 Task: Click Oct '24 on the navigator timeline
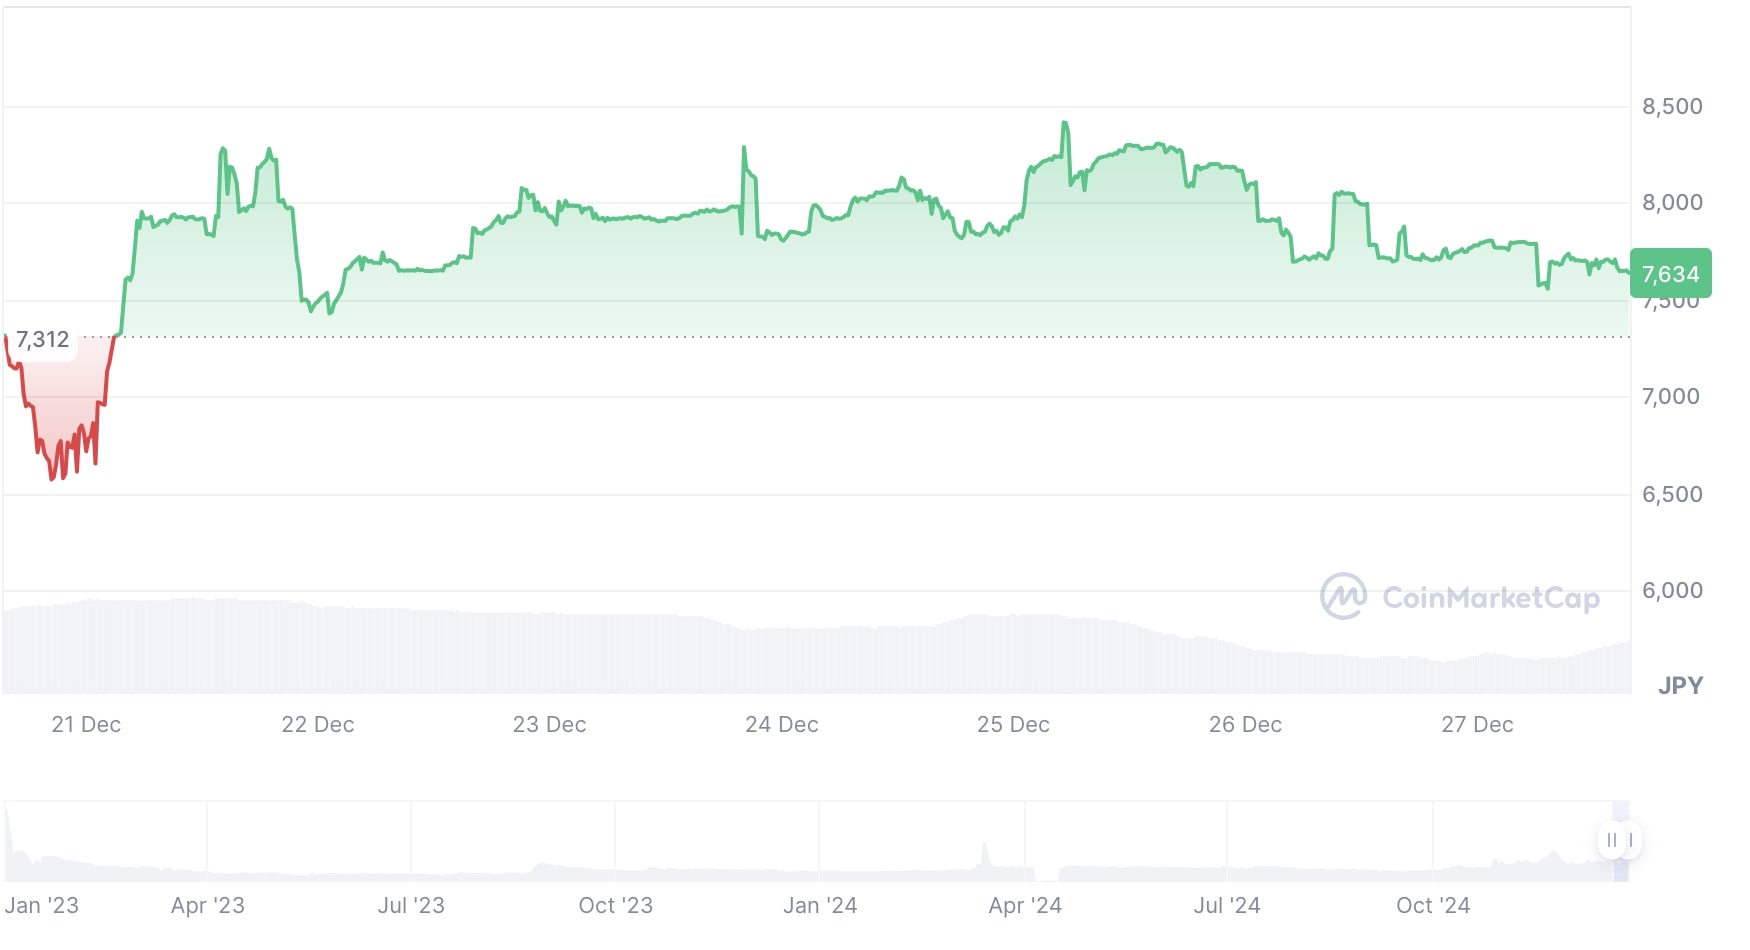(x=1433, y=905)
